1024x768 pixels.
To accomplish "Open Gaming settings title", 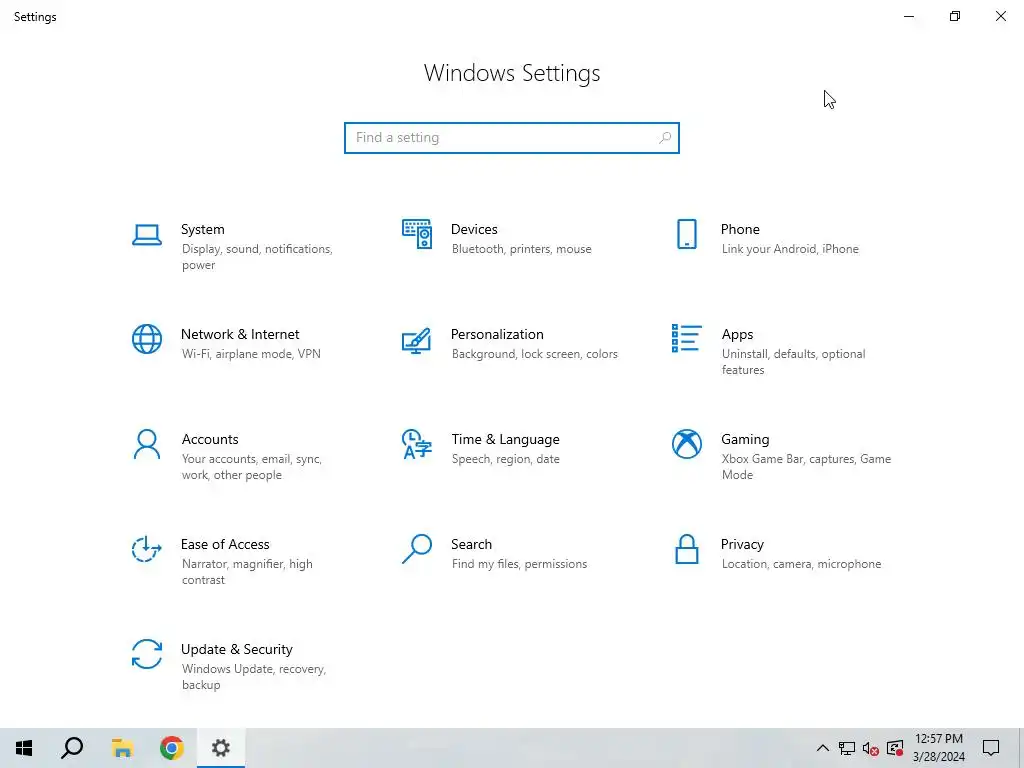I will click(745, 440).
